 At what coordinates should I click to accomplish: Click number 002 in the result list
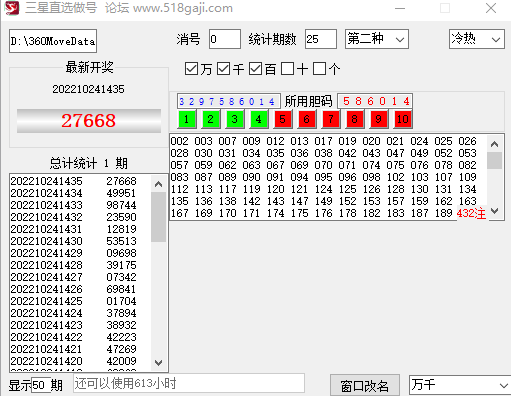pyautogui.click(x=180, y=141)
